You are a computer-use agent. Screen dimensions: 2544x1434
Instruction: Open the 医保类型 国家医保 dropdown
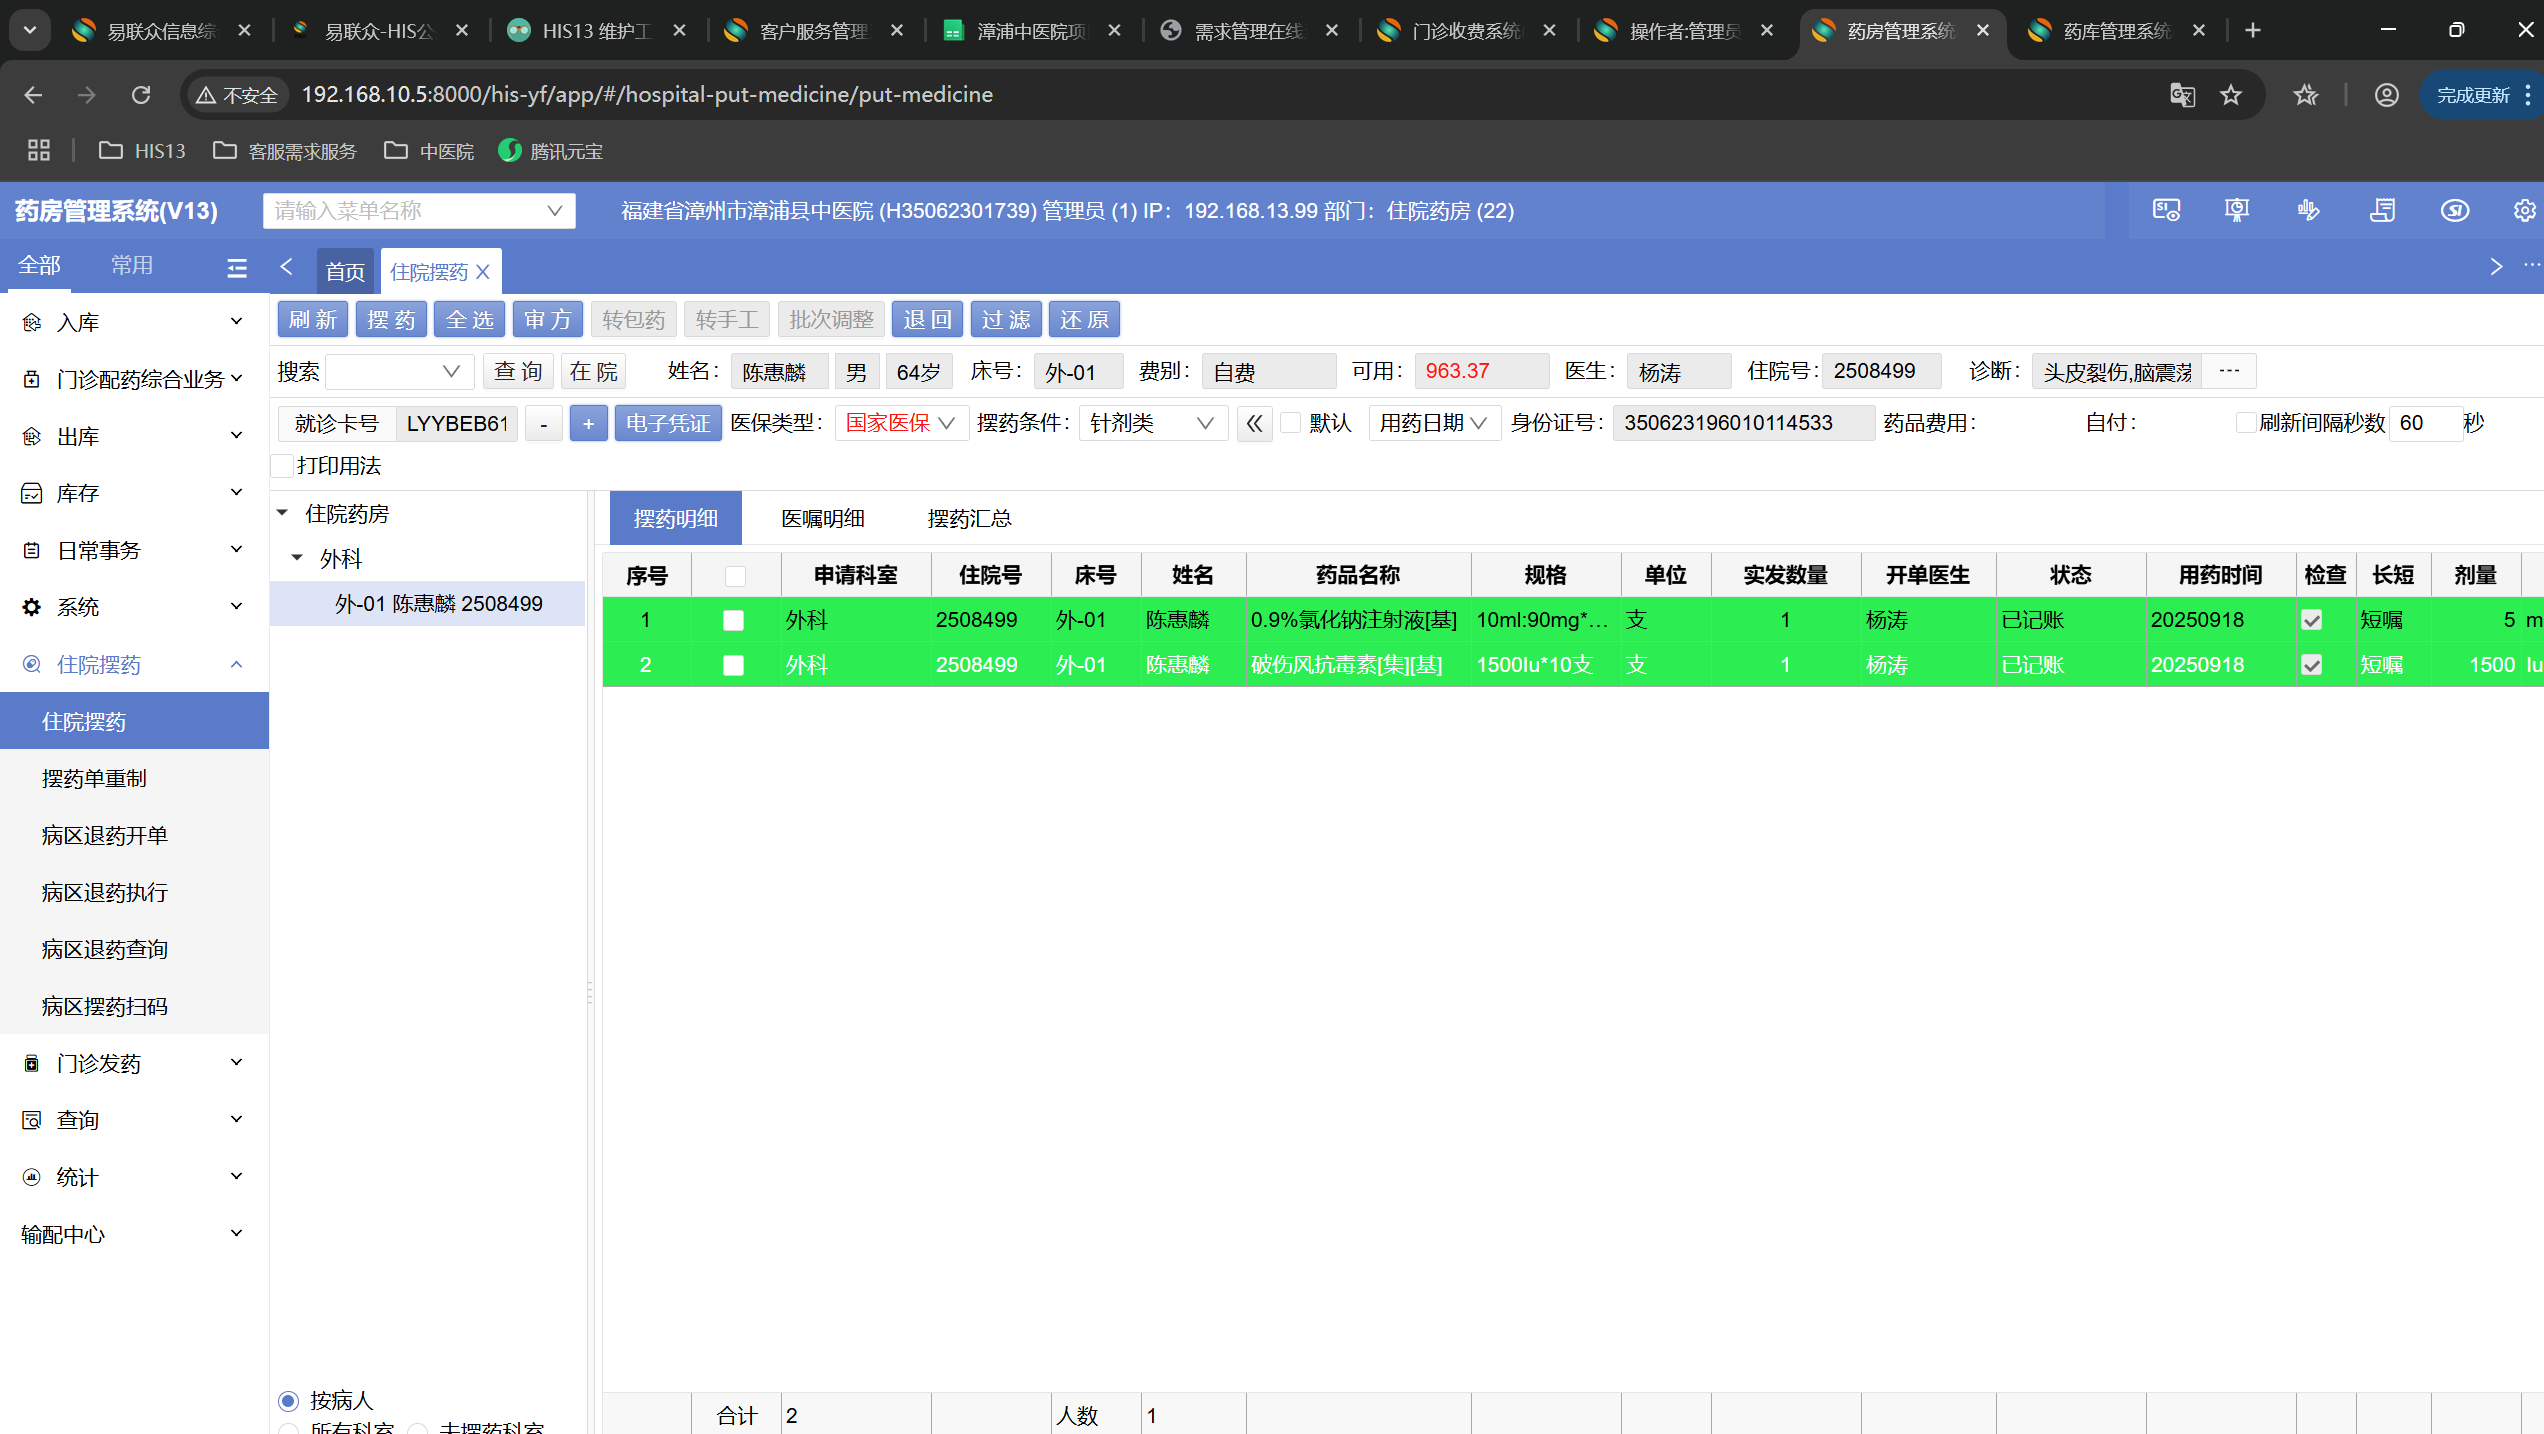[x=900, y=423]
